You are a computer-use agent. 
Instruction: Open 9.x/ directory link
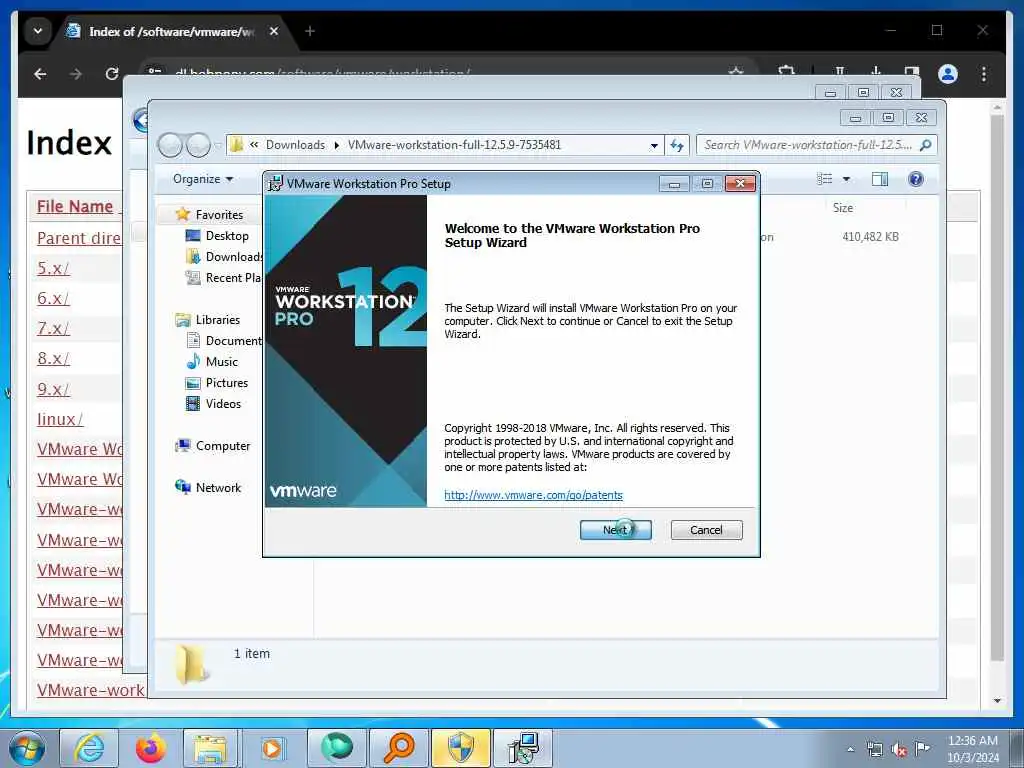(53, 389)
